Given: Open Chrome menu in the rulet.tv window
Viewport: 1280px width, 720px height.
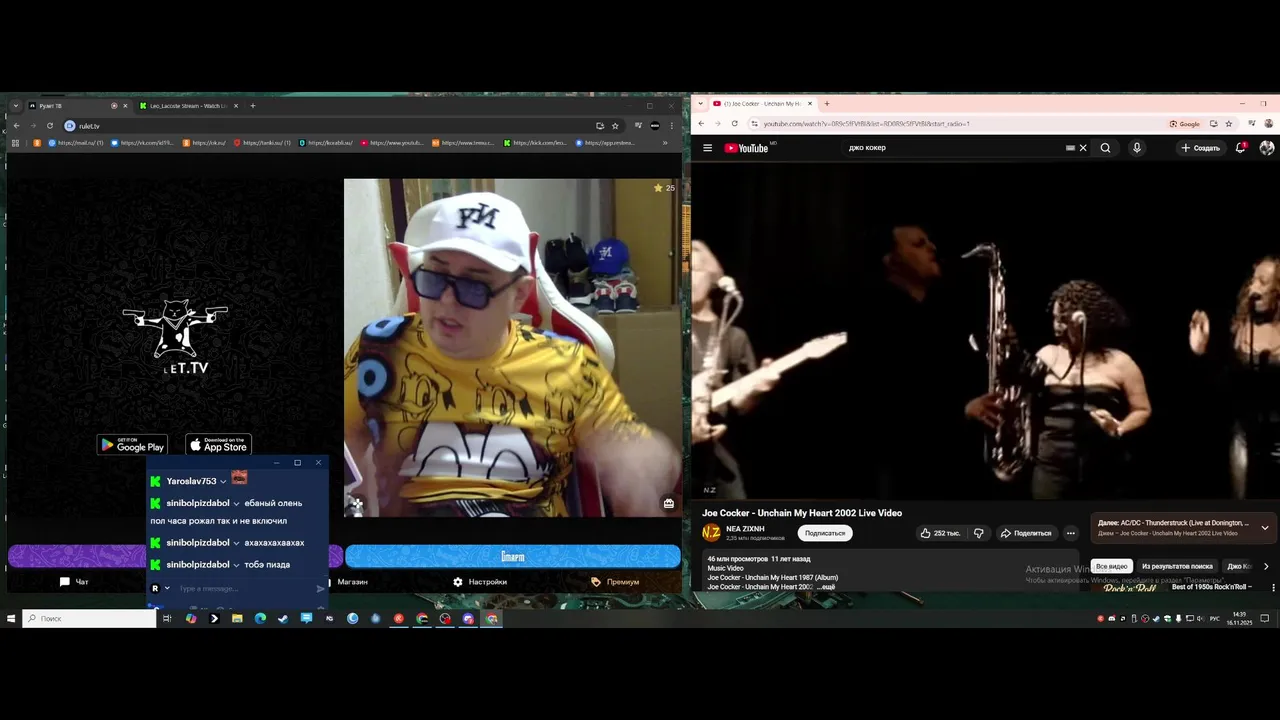Looking at the screenshot, I should [x=671, y=126].
